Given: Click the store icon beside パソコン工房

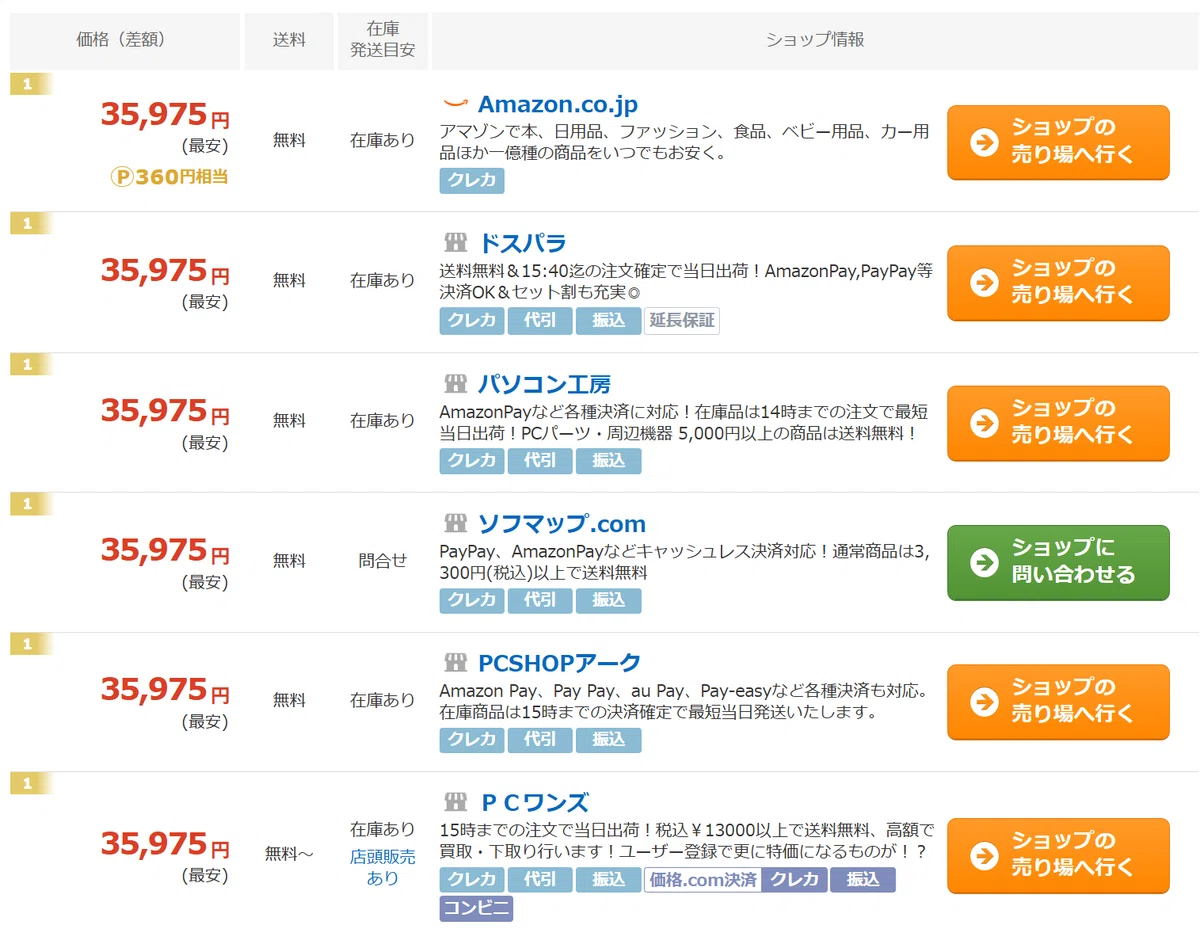Looking at the screenshot, I should coord(455,384).
